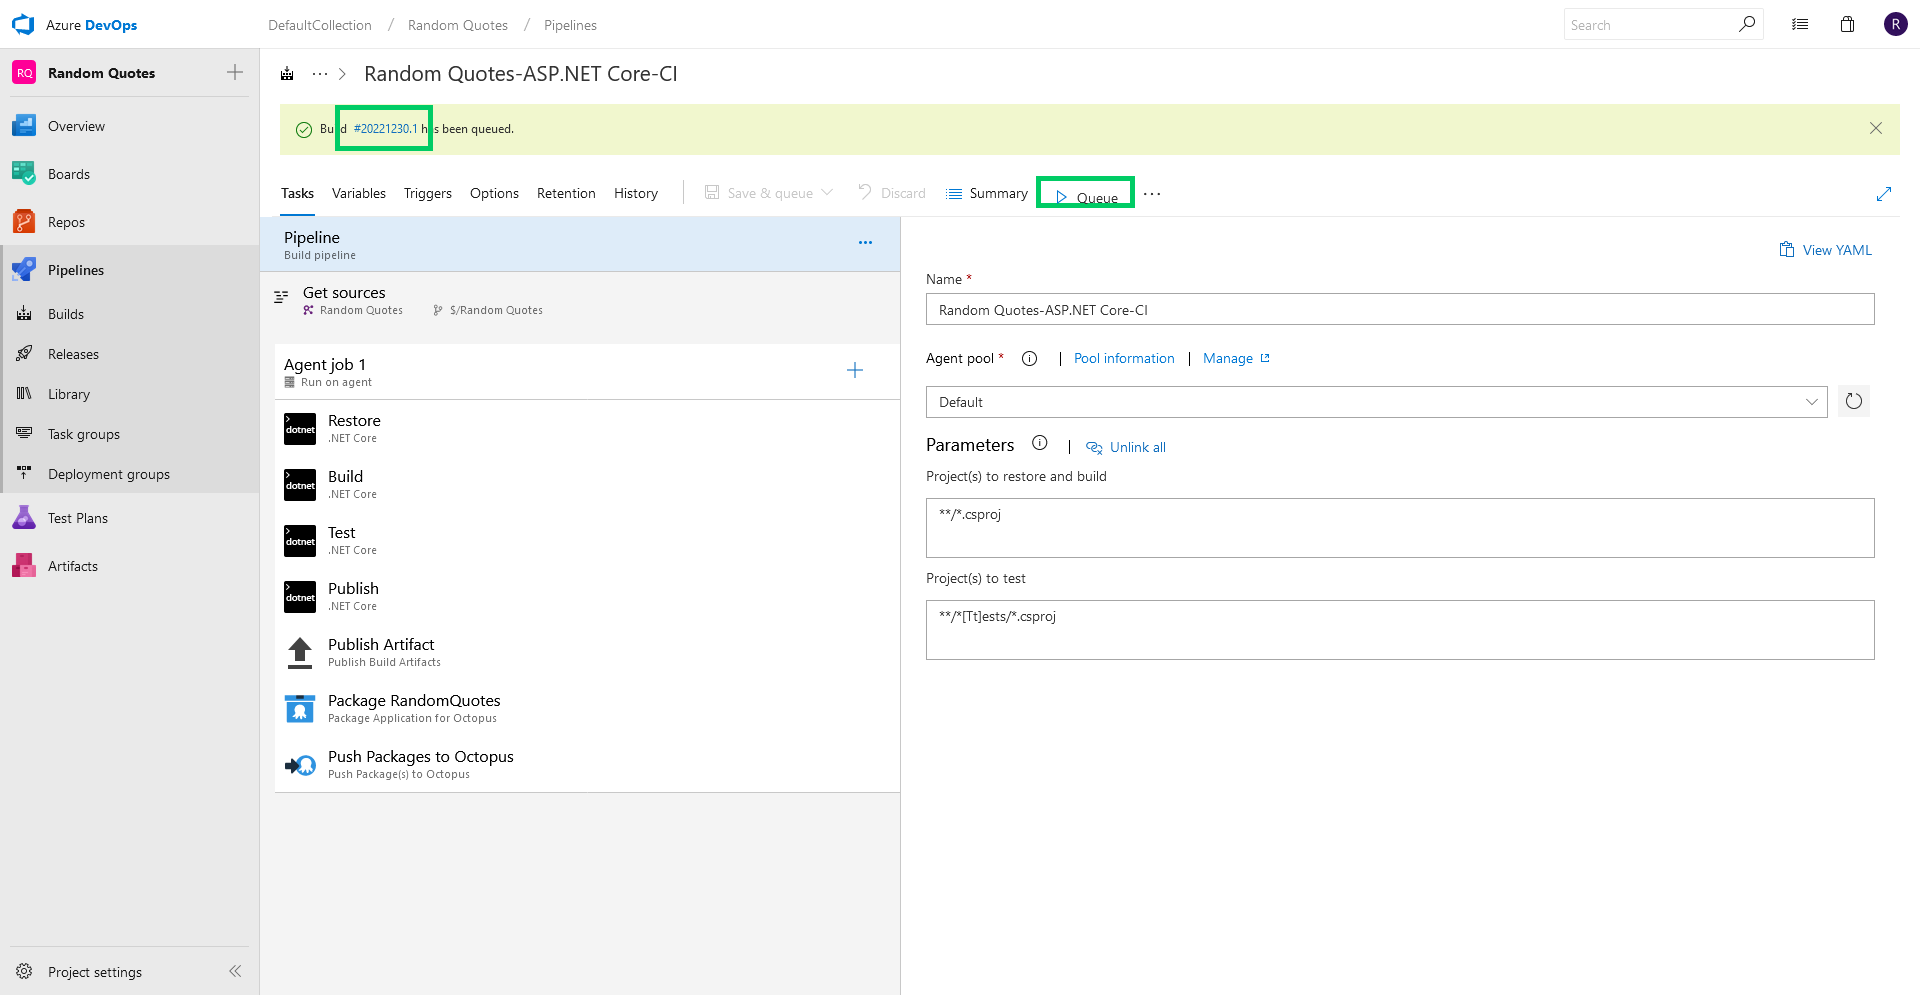The width and height of the screenshot is (1920, 995).
Task: Open Artifacts in the sidebar
Action: click(x=130, y=566)
